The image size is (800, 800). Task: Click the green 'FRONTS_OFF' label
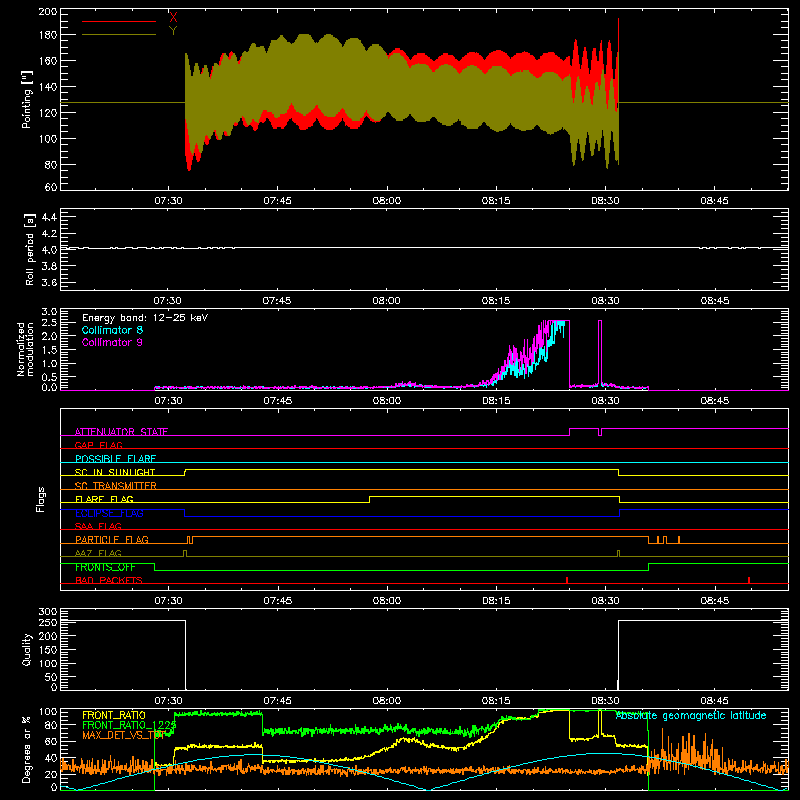pos(105,567)
